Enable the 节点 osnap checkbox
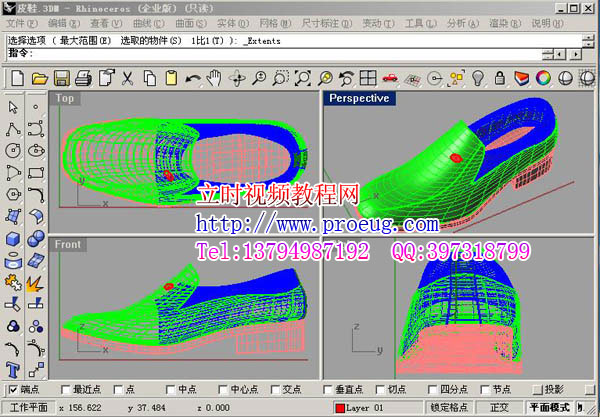This screenshot has width=600, height=417. 485,390
